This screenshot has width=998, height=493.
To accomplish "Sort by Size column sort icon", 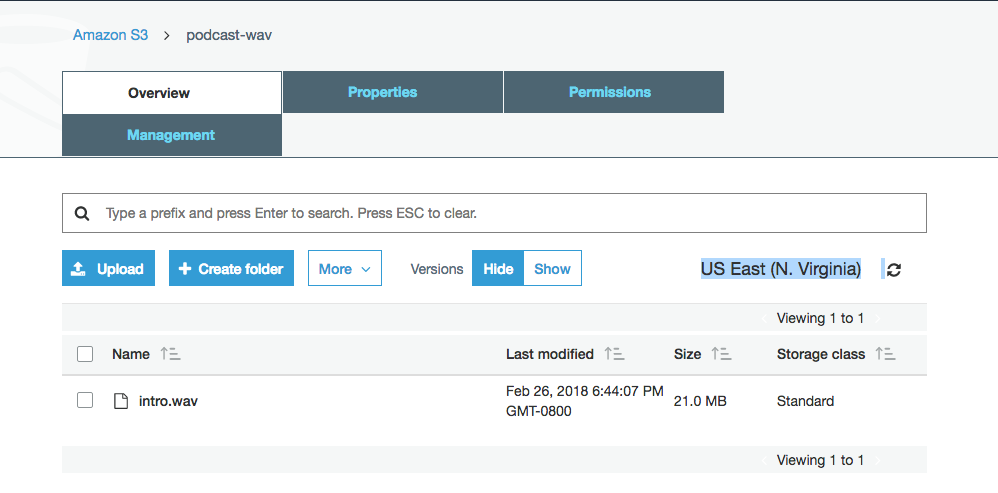I will click(x=721, y=354).
